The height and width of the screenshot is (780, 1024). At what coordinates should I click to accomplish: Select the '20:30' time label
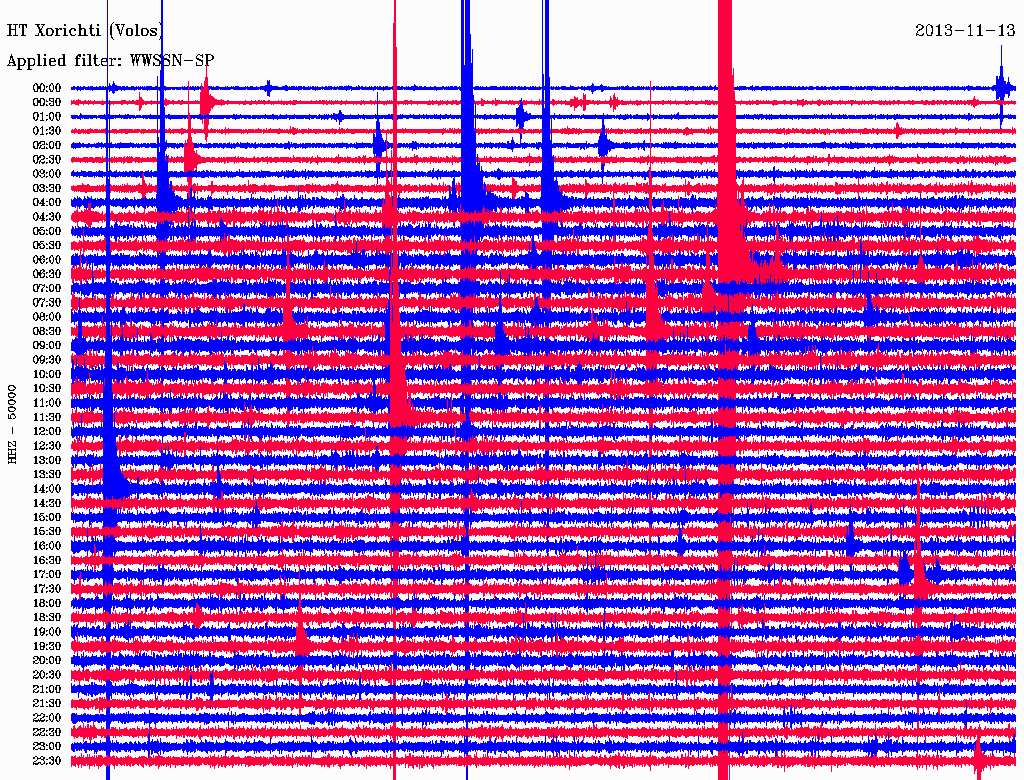47,675
